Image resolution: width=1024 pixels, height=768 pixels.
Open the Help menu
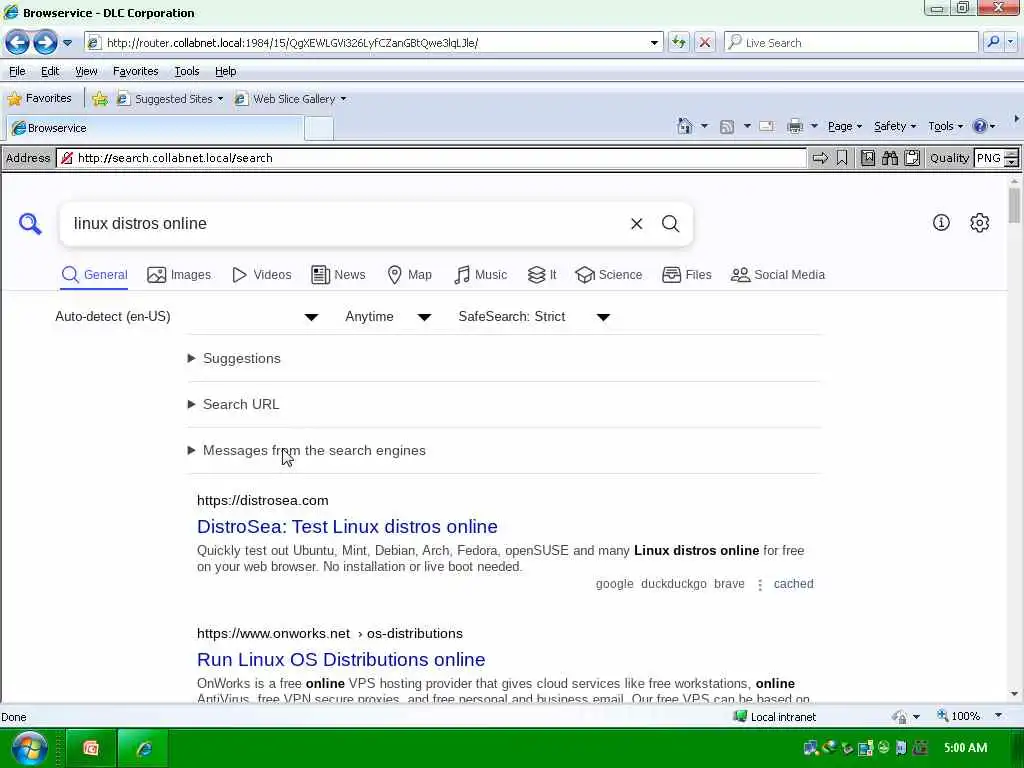(x=225, y=71)
